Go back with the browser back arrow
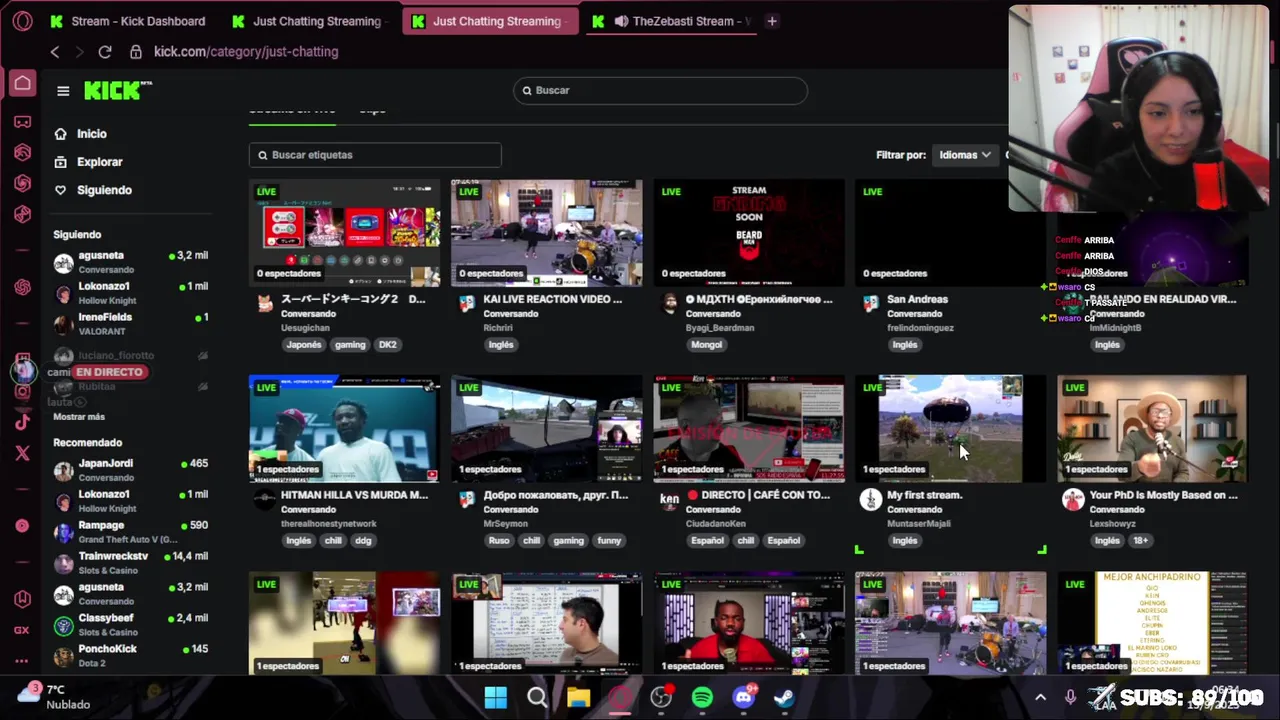The image size is (1280, 720). [x=55, y=52]
